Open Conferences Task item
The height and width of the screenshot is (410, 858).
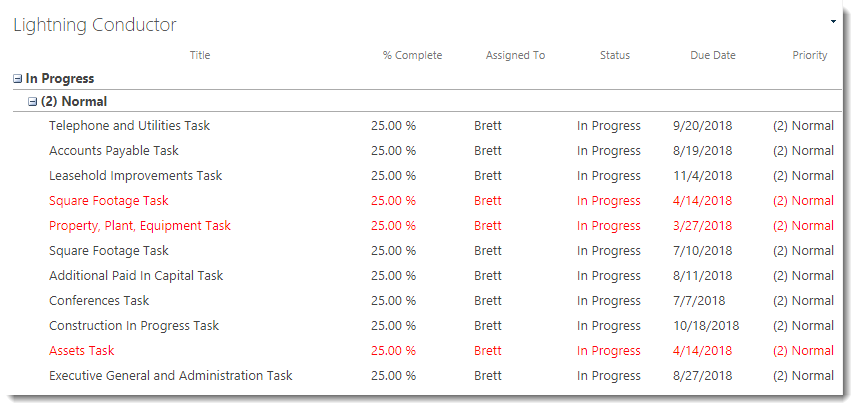click(x=99, y=301)
